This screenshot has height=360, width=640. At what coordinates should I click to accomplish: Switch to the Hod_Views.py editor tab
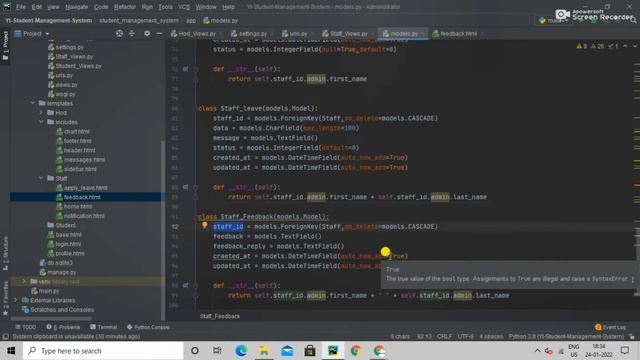pyautogui.click(x=197, y=33)
